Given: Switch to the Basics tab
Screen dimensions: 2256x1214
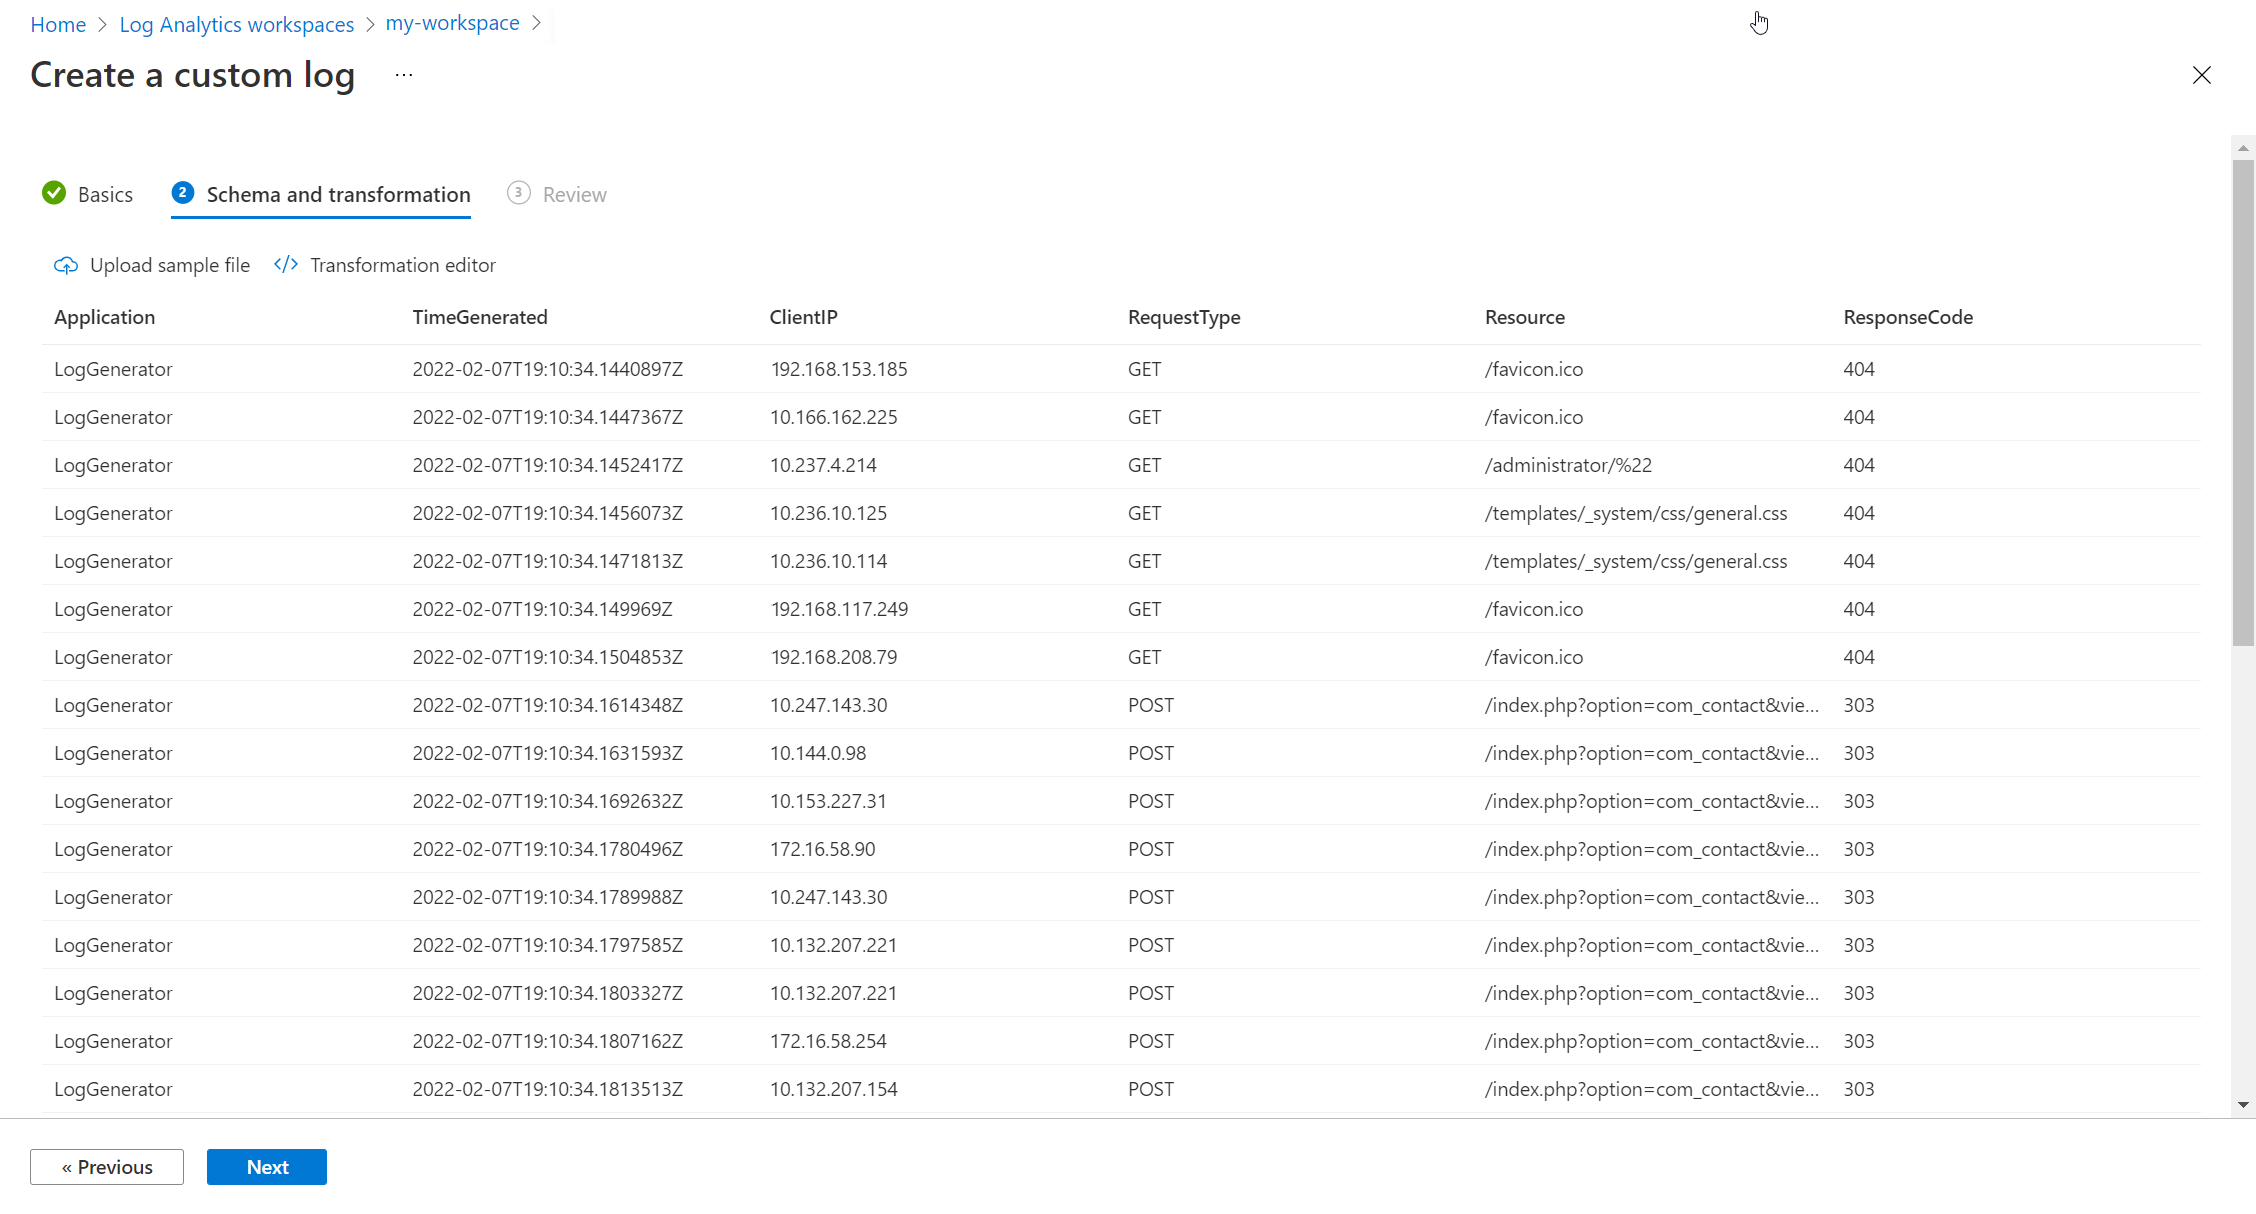Looking at the screenshot, I should [x=105, y=193].
